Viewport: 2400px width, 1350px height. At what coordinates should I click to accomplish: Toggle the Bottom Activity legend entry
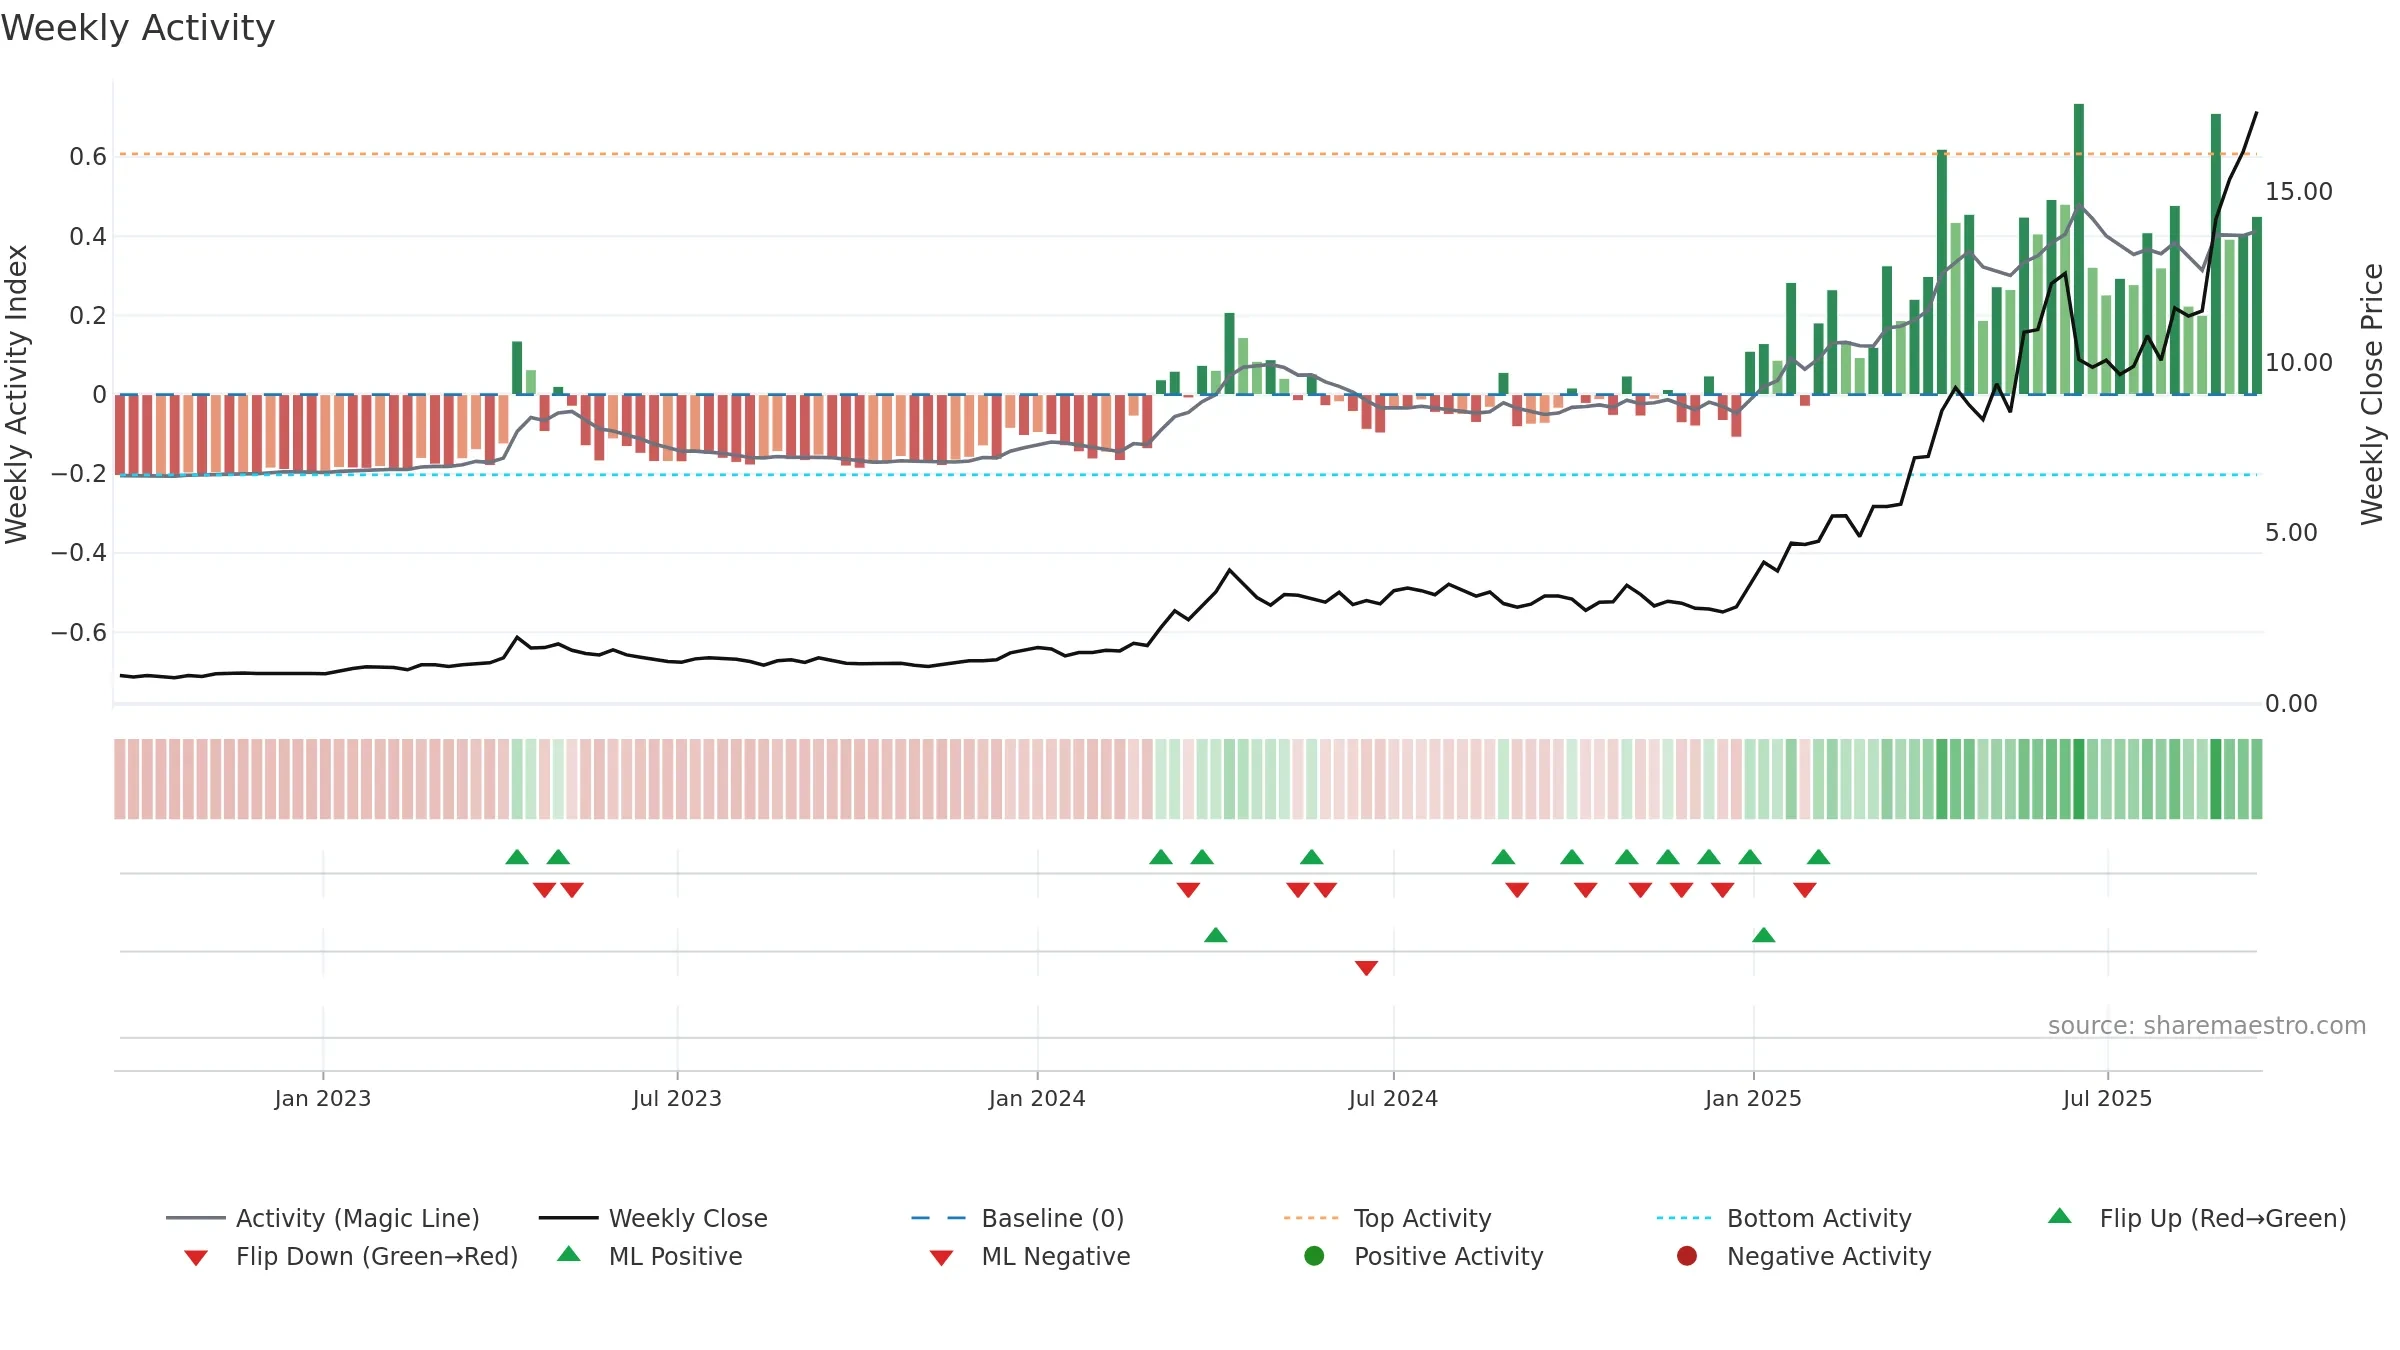tap(1783, 1218)
